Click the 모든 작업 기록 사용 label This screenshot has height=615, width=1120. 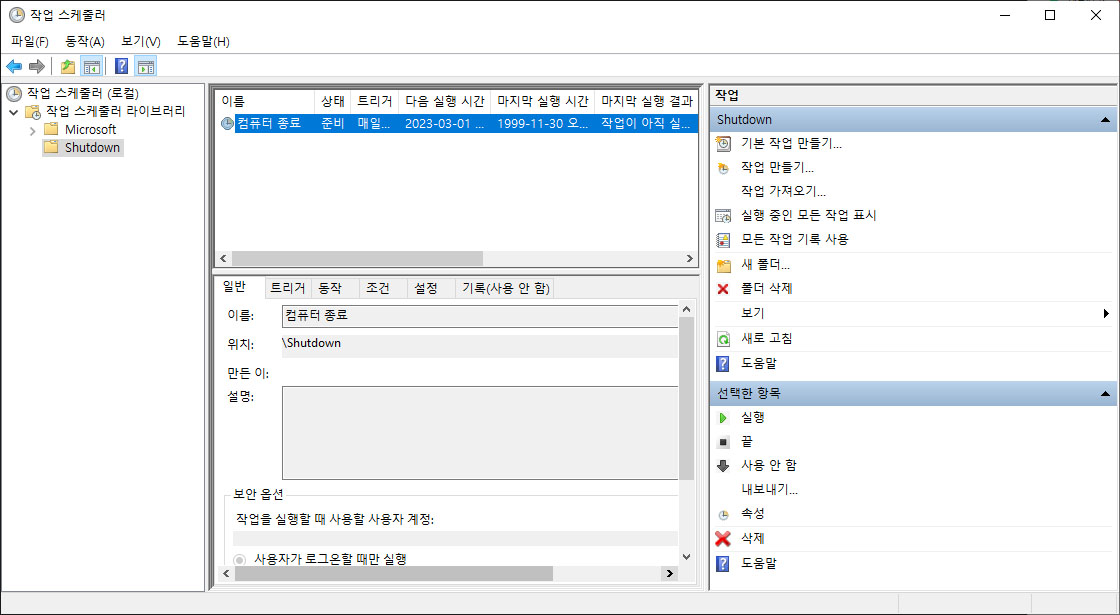coord(795,239)
